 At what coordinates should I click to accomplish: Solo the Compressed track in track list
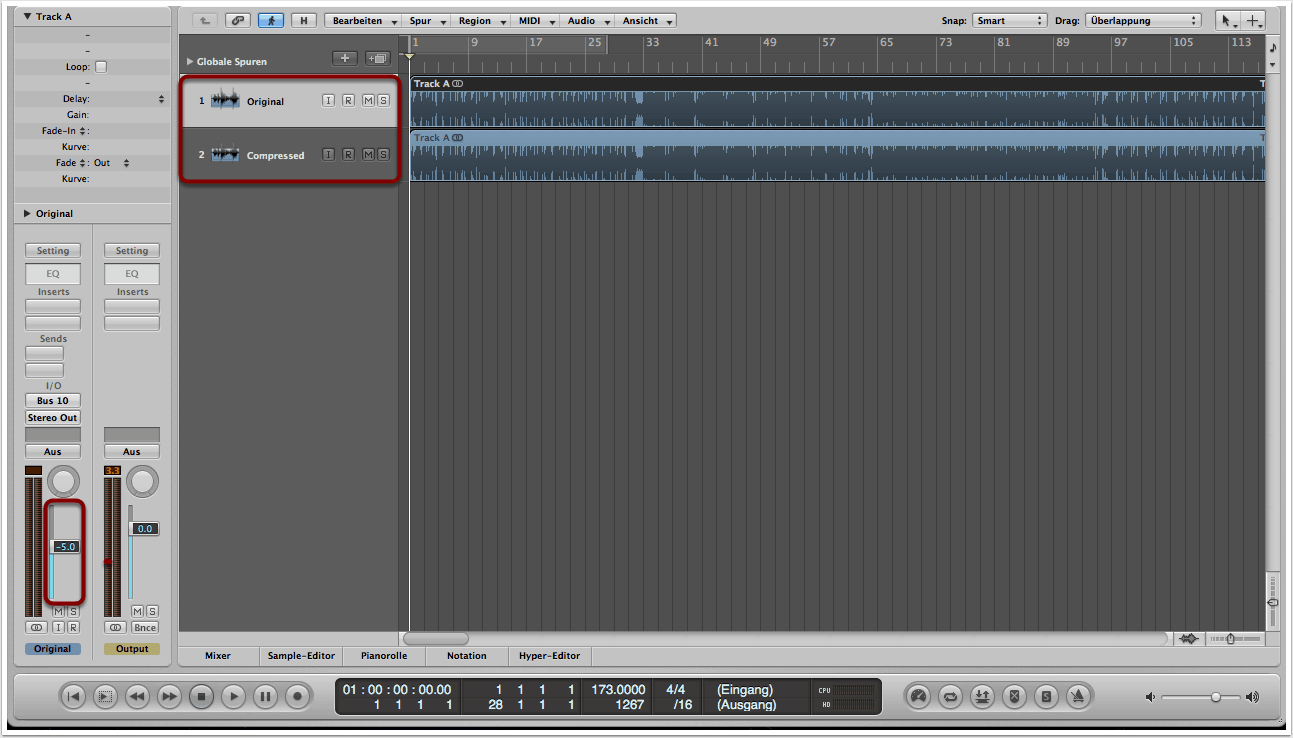[383, 155]
